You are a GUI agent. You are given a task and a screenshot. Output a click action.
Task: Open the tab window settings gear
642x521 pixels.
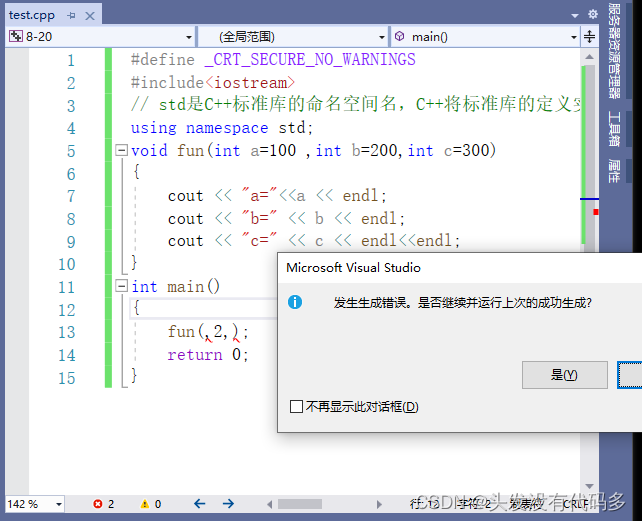point(592,15)
